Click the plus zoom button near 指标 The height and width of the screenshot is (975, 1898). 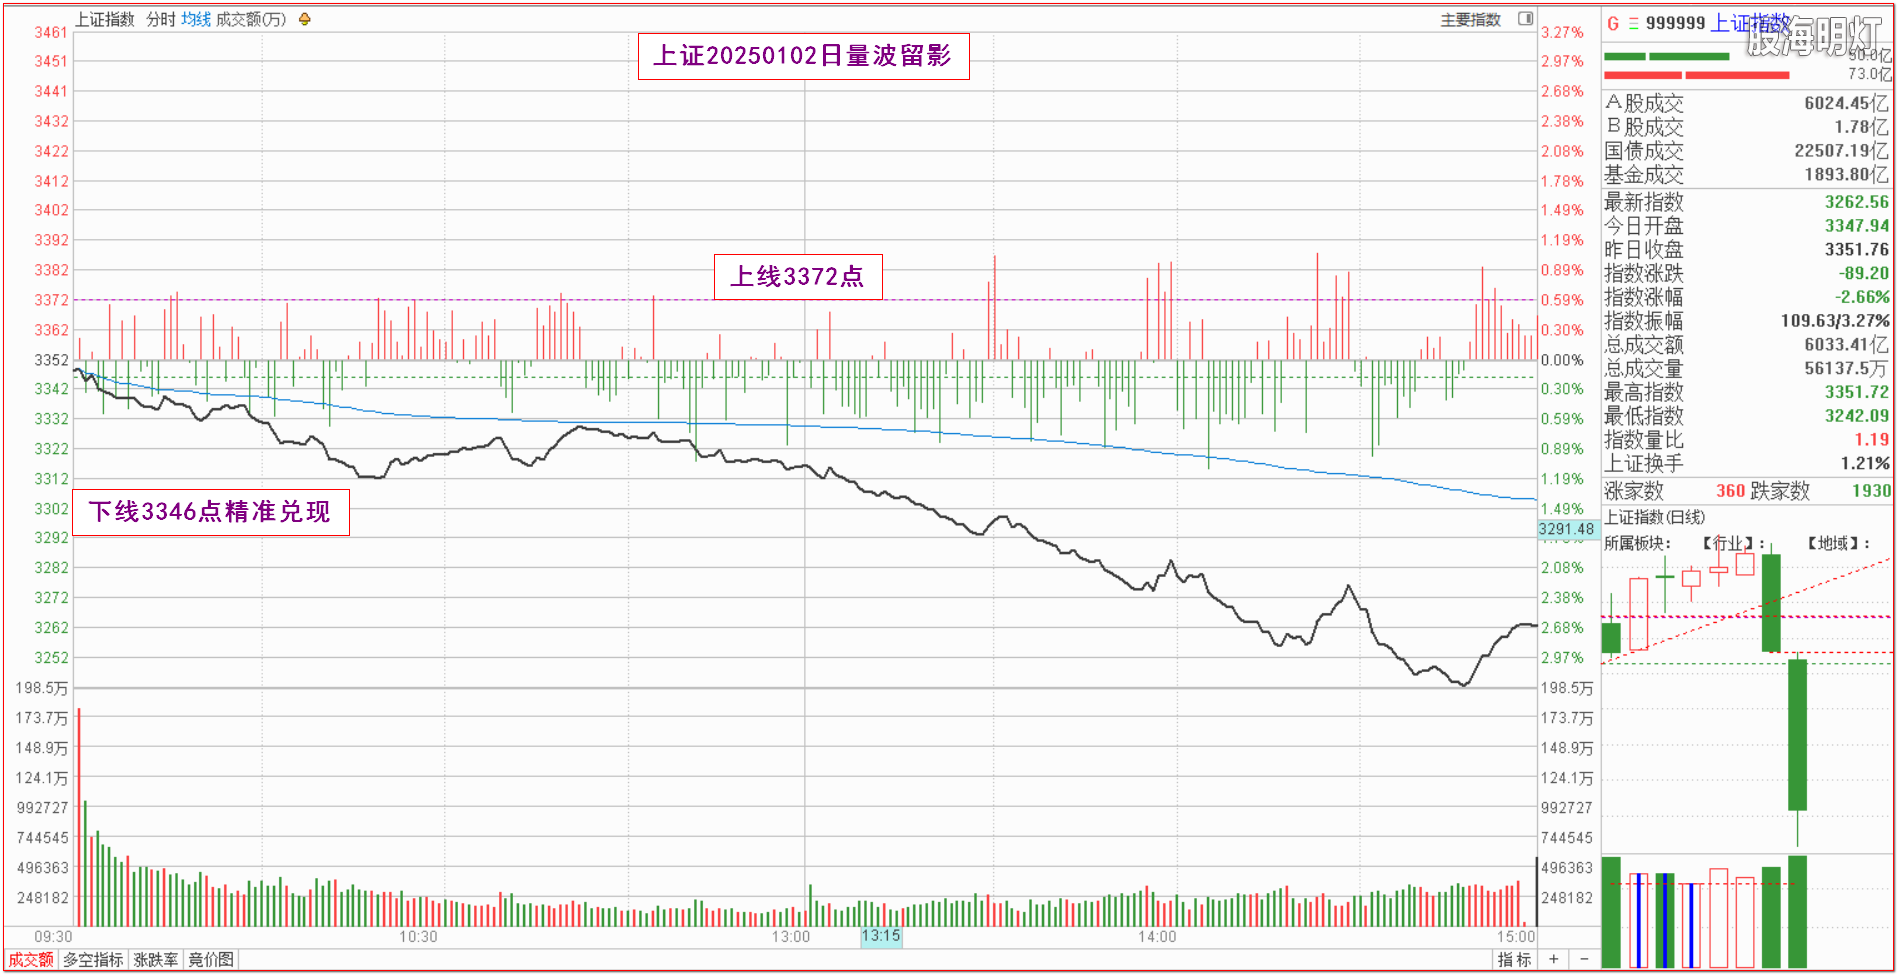coord(1553,960)
